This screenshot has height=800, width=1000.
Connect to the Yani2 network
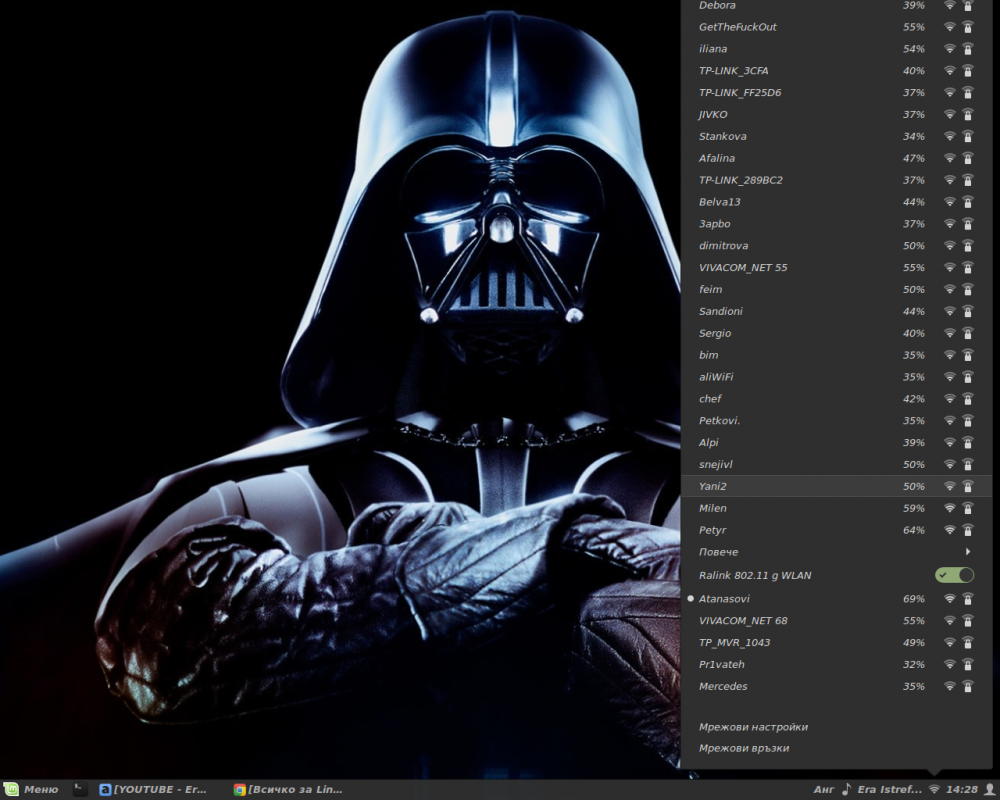[x=837, y=486]
